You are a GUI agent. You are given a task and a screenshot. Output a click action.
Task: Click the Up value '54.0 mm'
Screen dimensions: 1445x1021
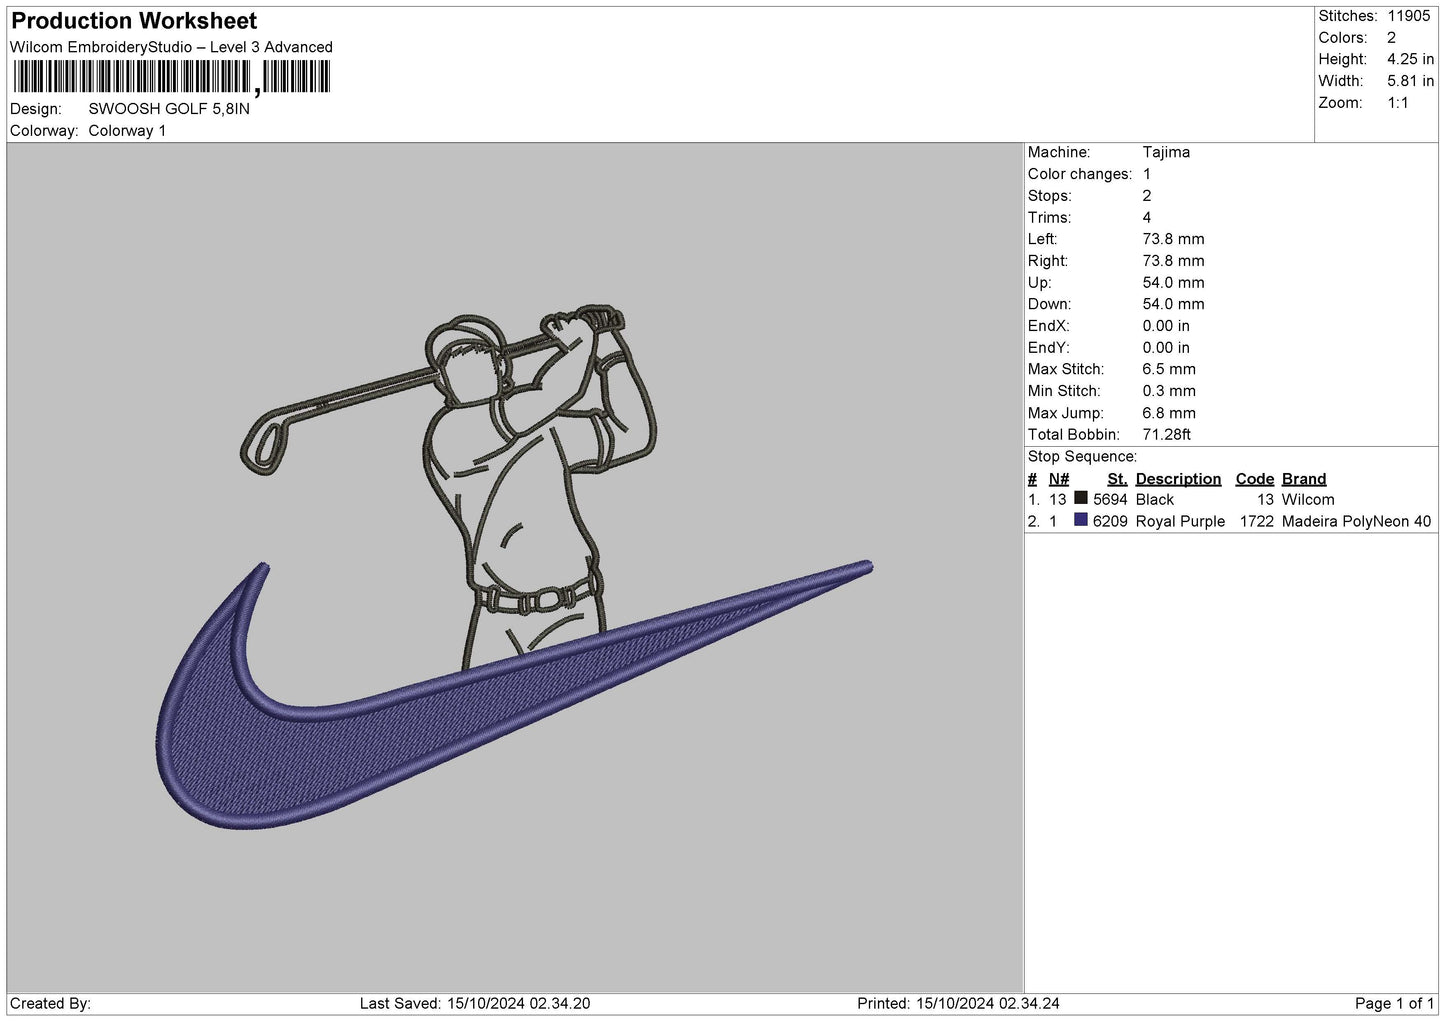(x=1173, y=283)
